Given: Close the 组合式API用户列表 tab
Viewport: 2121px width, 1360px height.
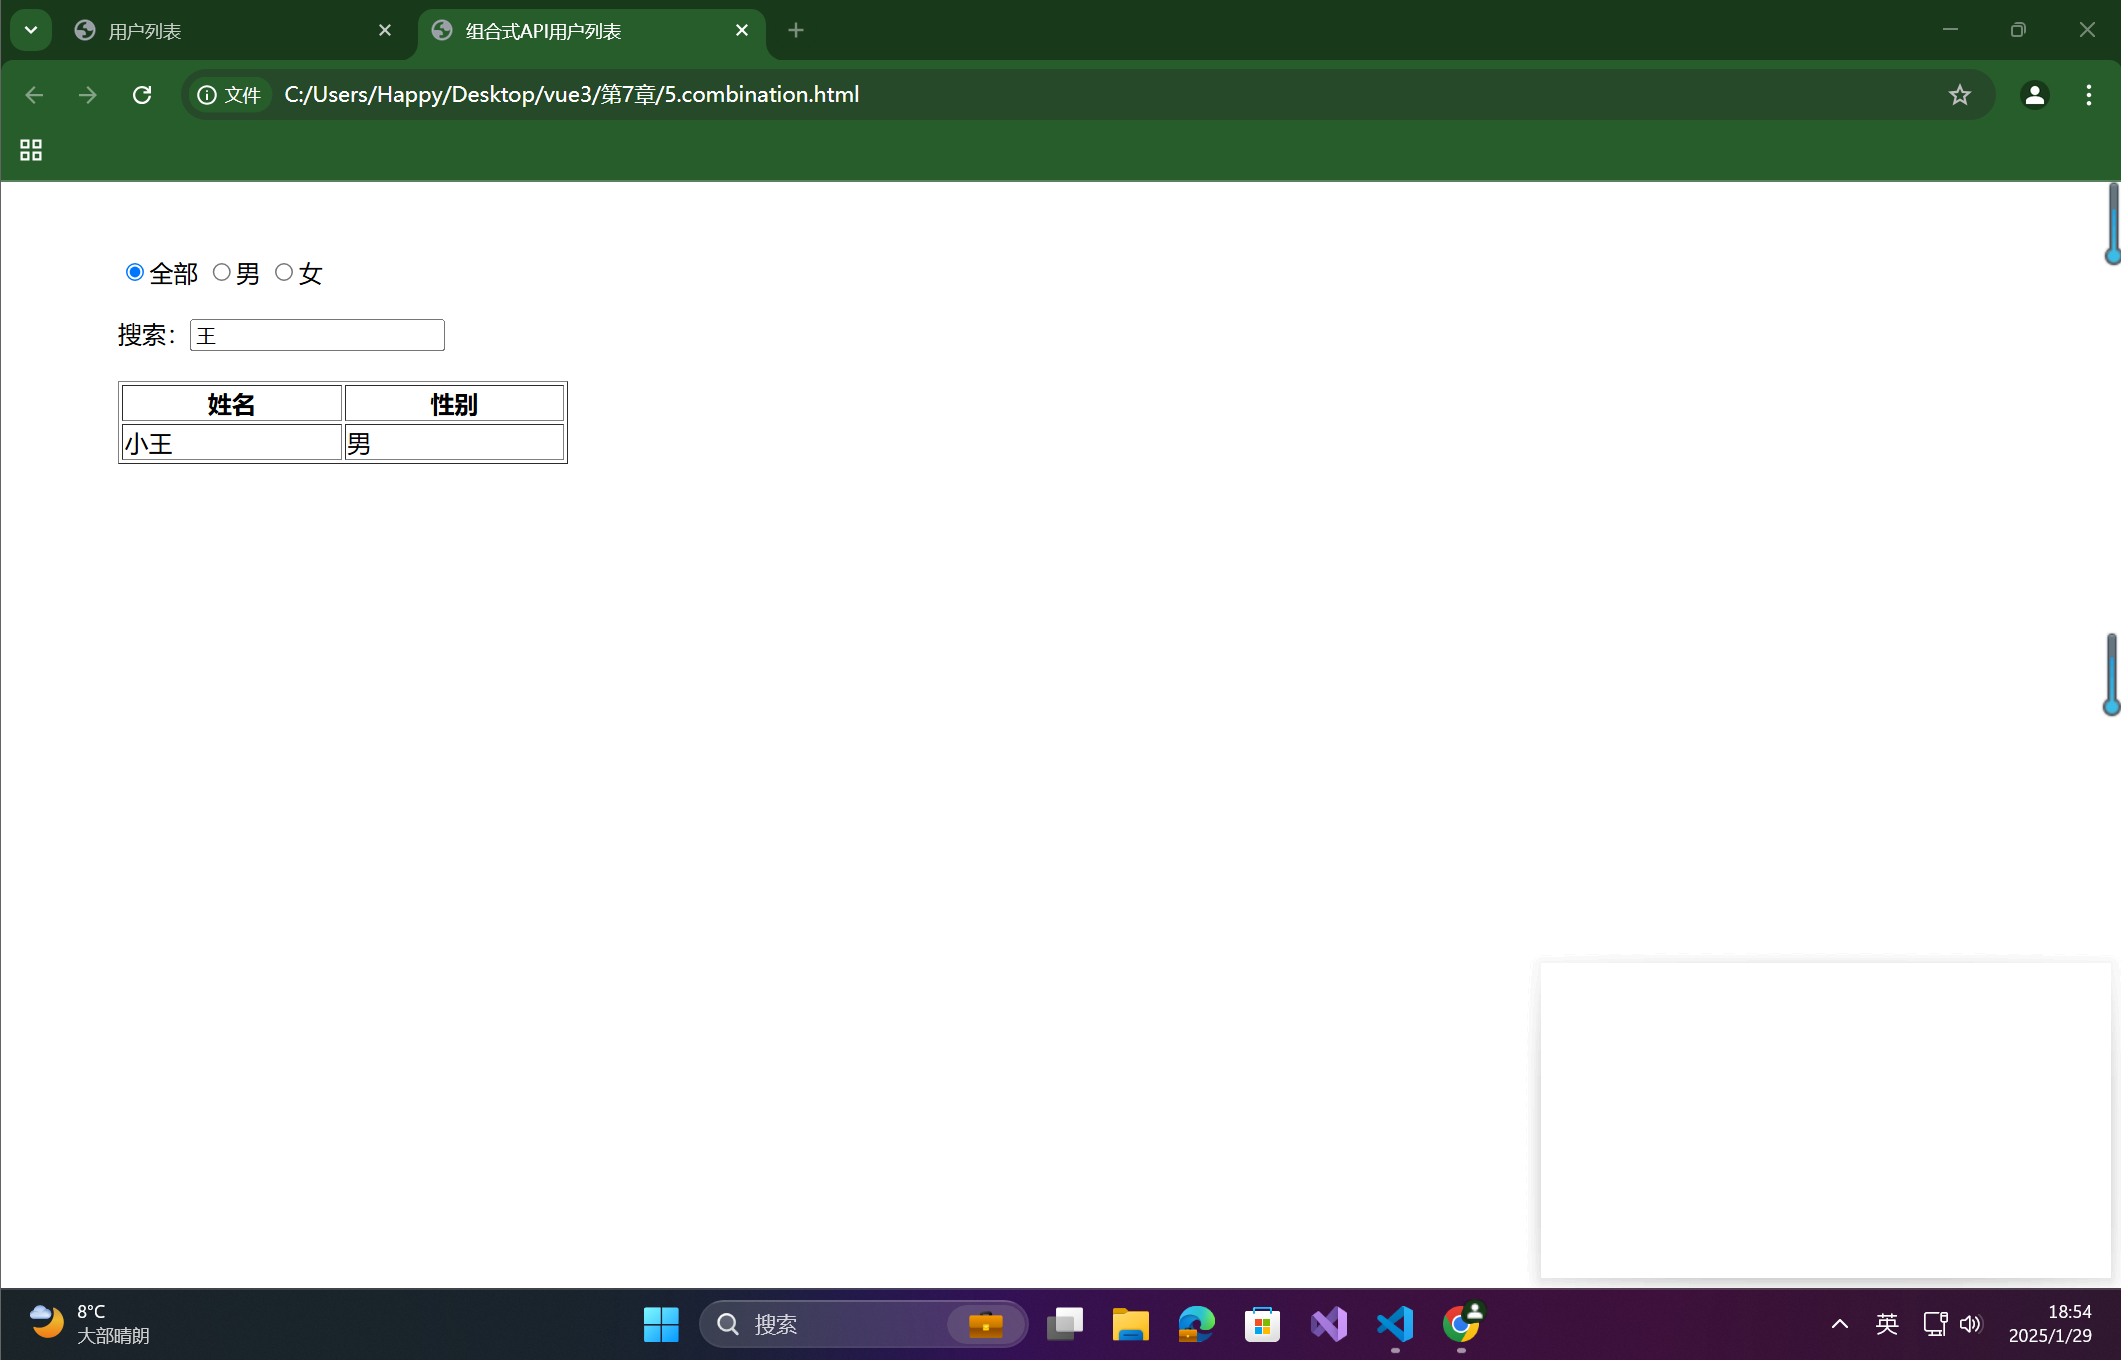Looking at the screenshot, I should (x=742, y=31).
